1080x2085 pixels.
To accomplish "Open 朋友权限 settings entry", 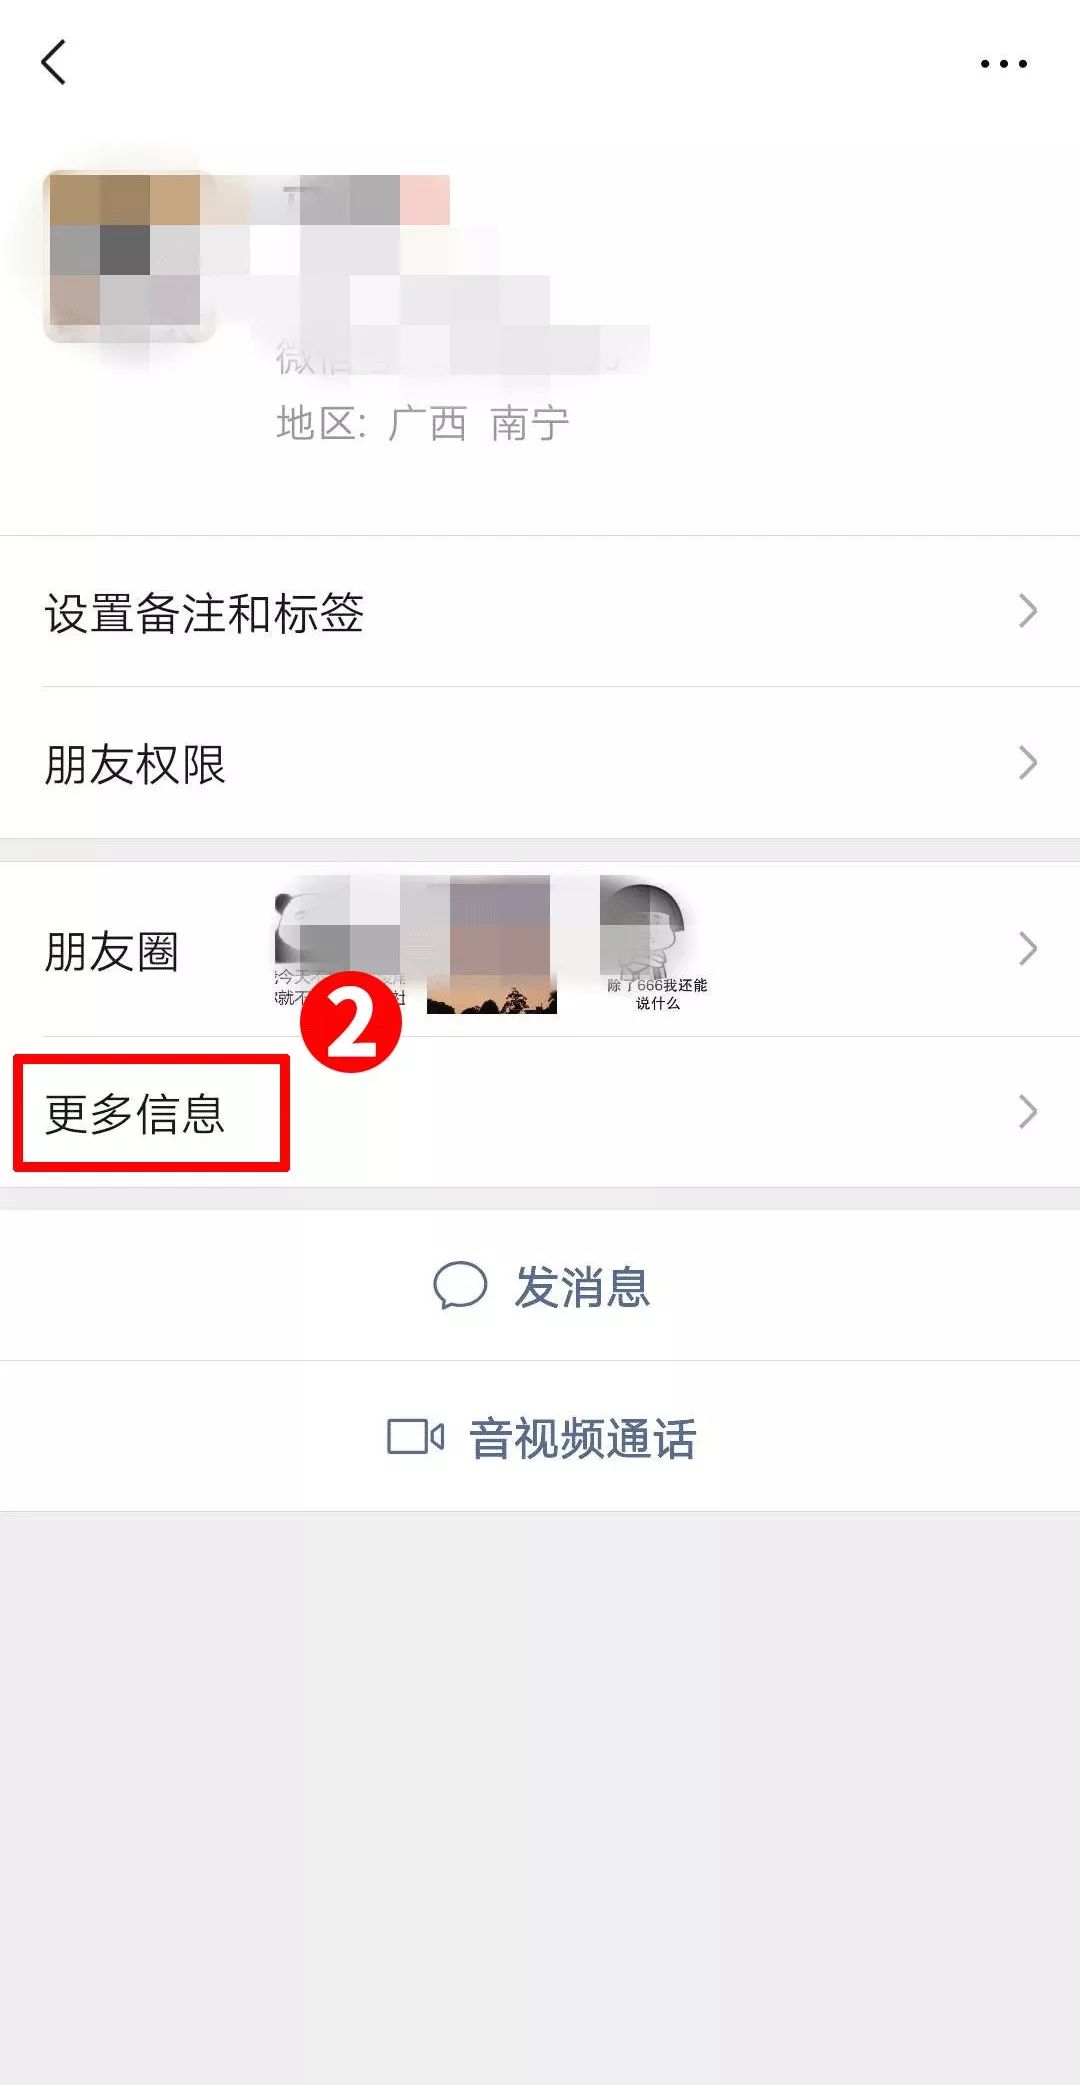I will pyautogui.click(x=540, y=763).
